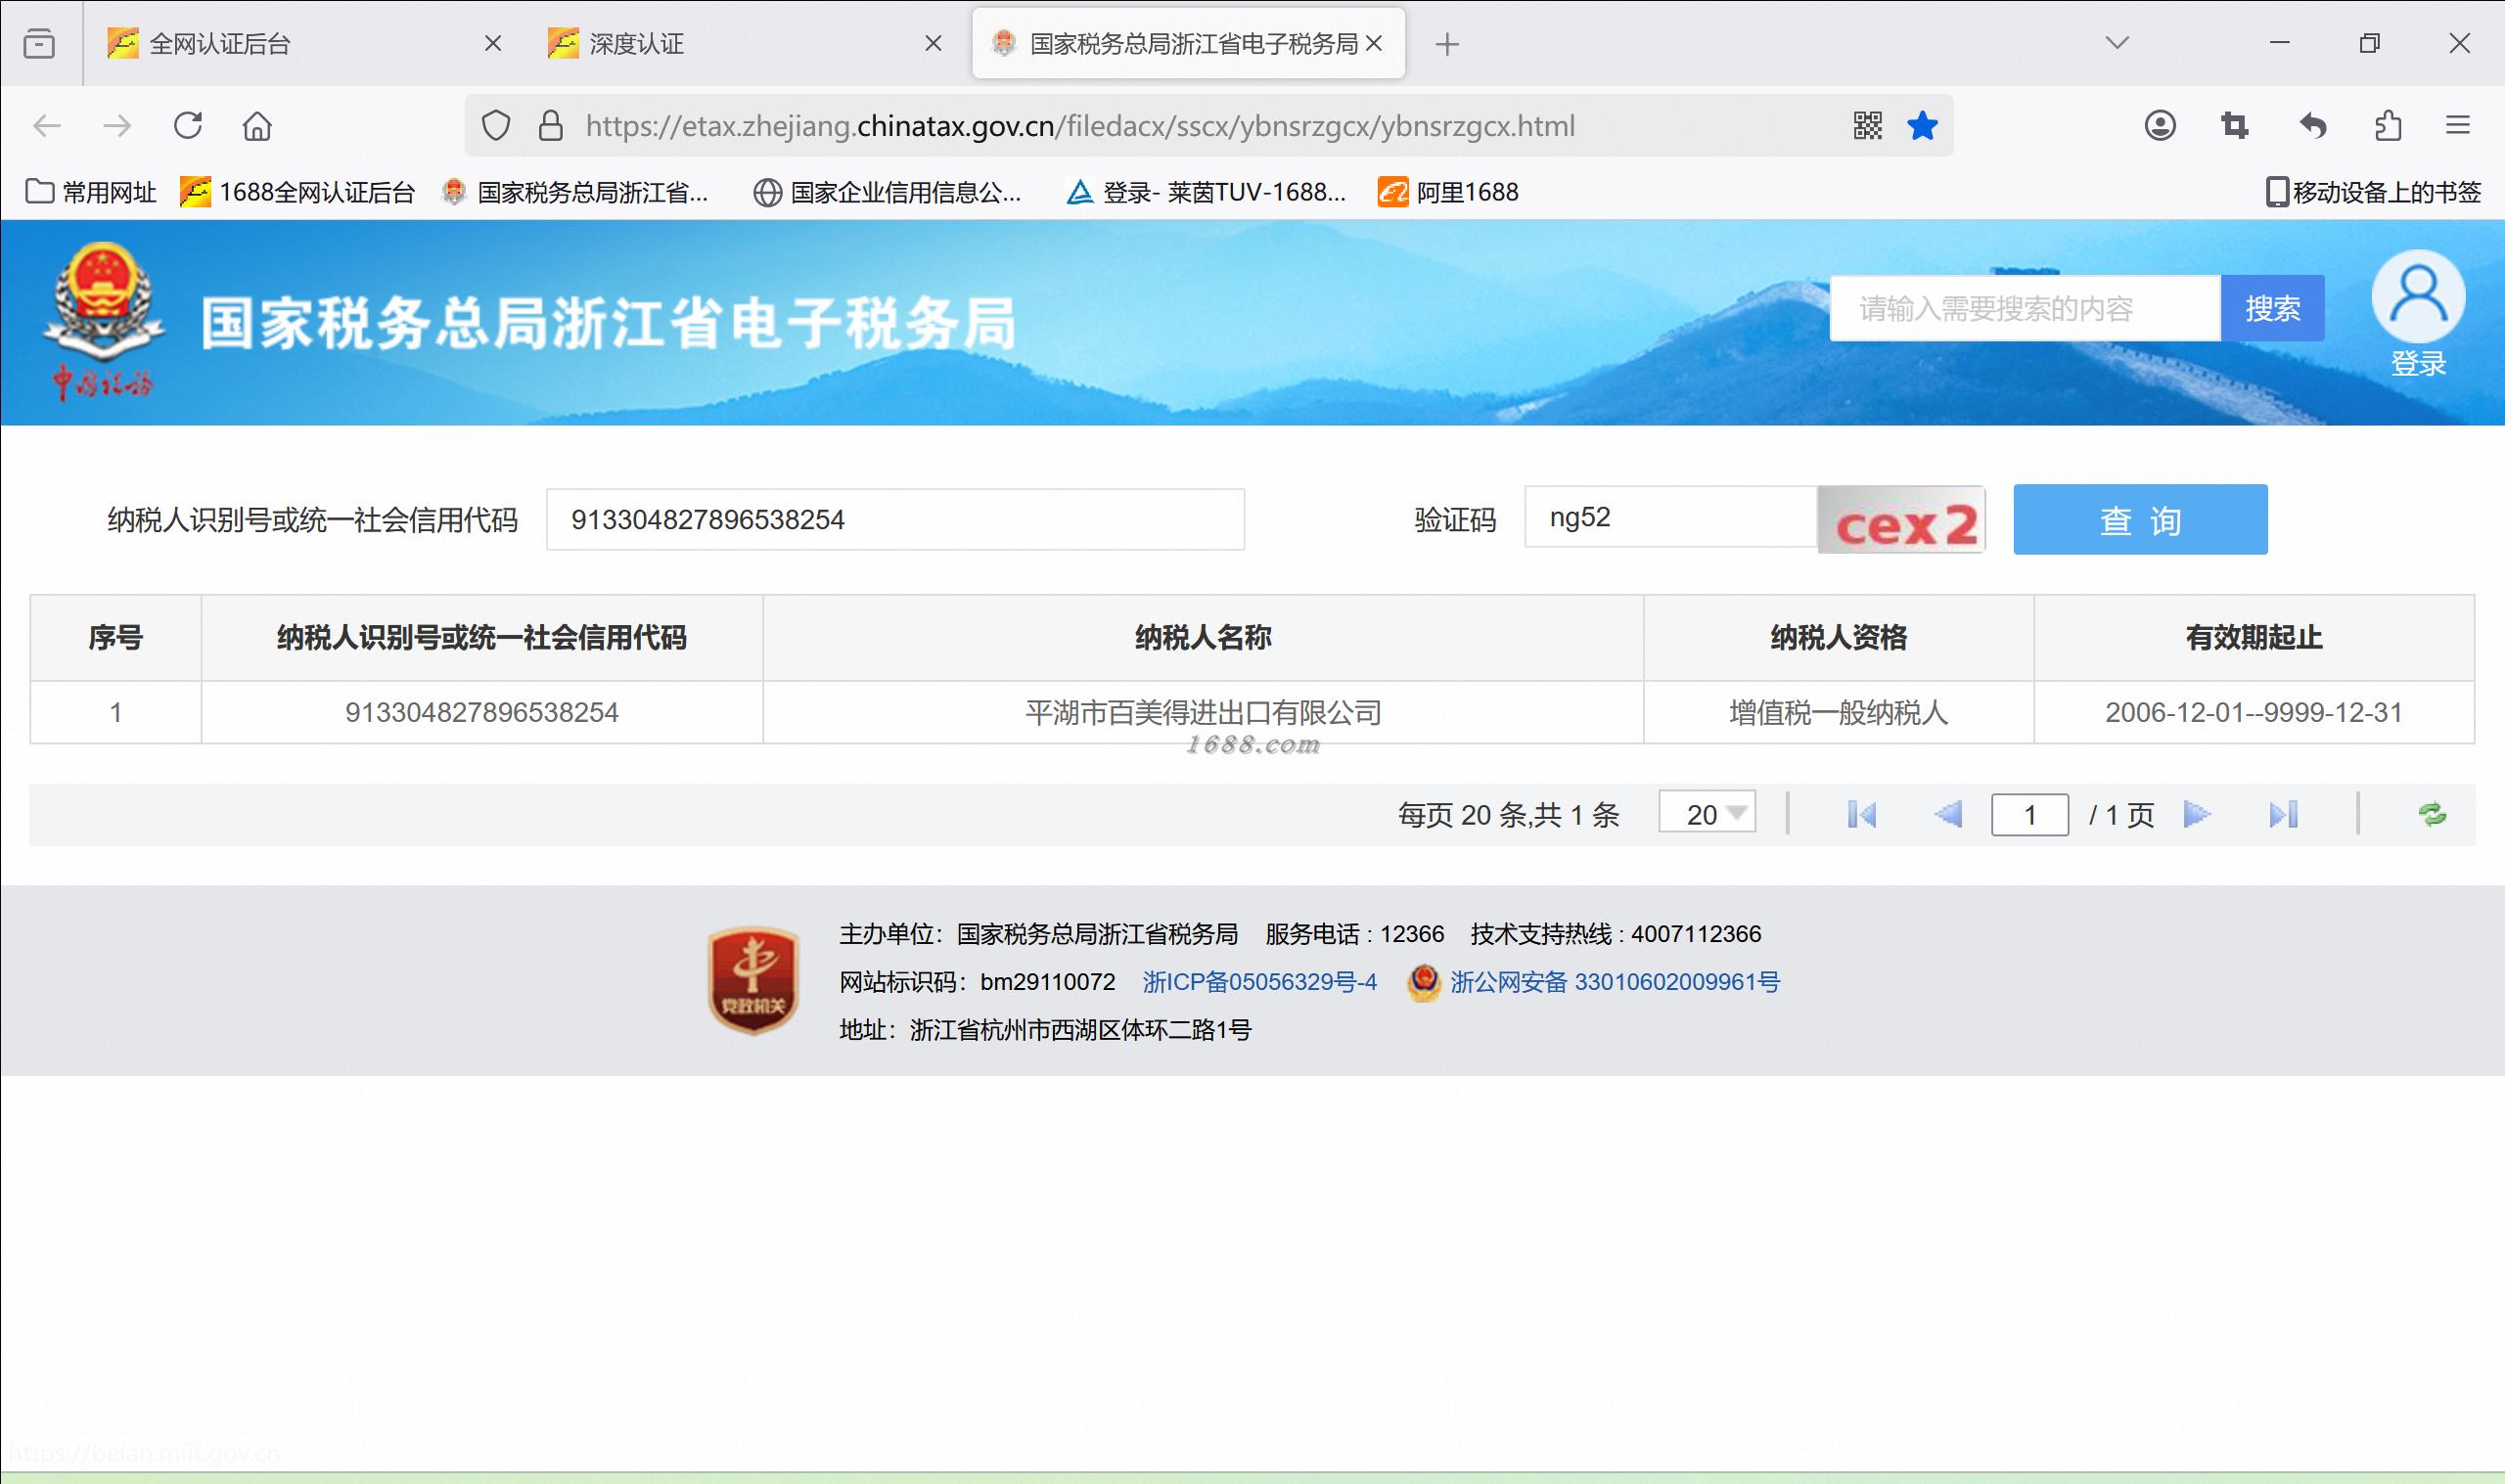2505x1484 pixels.
Task: Go to first page using pagination icon
Action: pyautogui.click(x=1861, y=814)
